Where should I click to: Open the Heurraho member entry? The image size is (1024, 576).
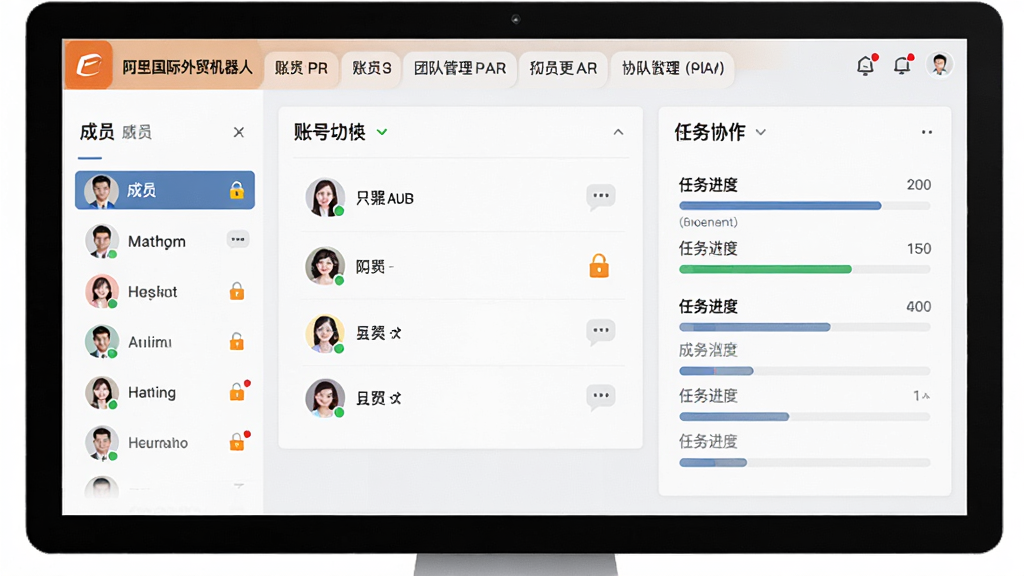coord(165,443)
